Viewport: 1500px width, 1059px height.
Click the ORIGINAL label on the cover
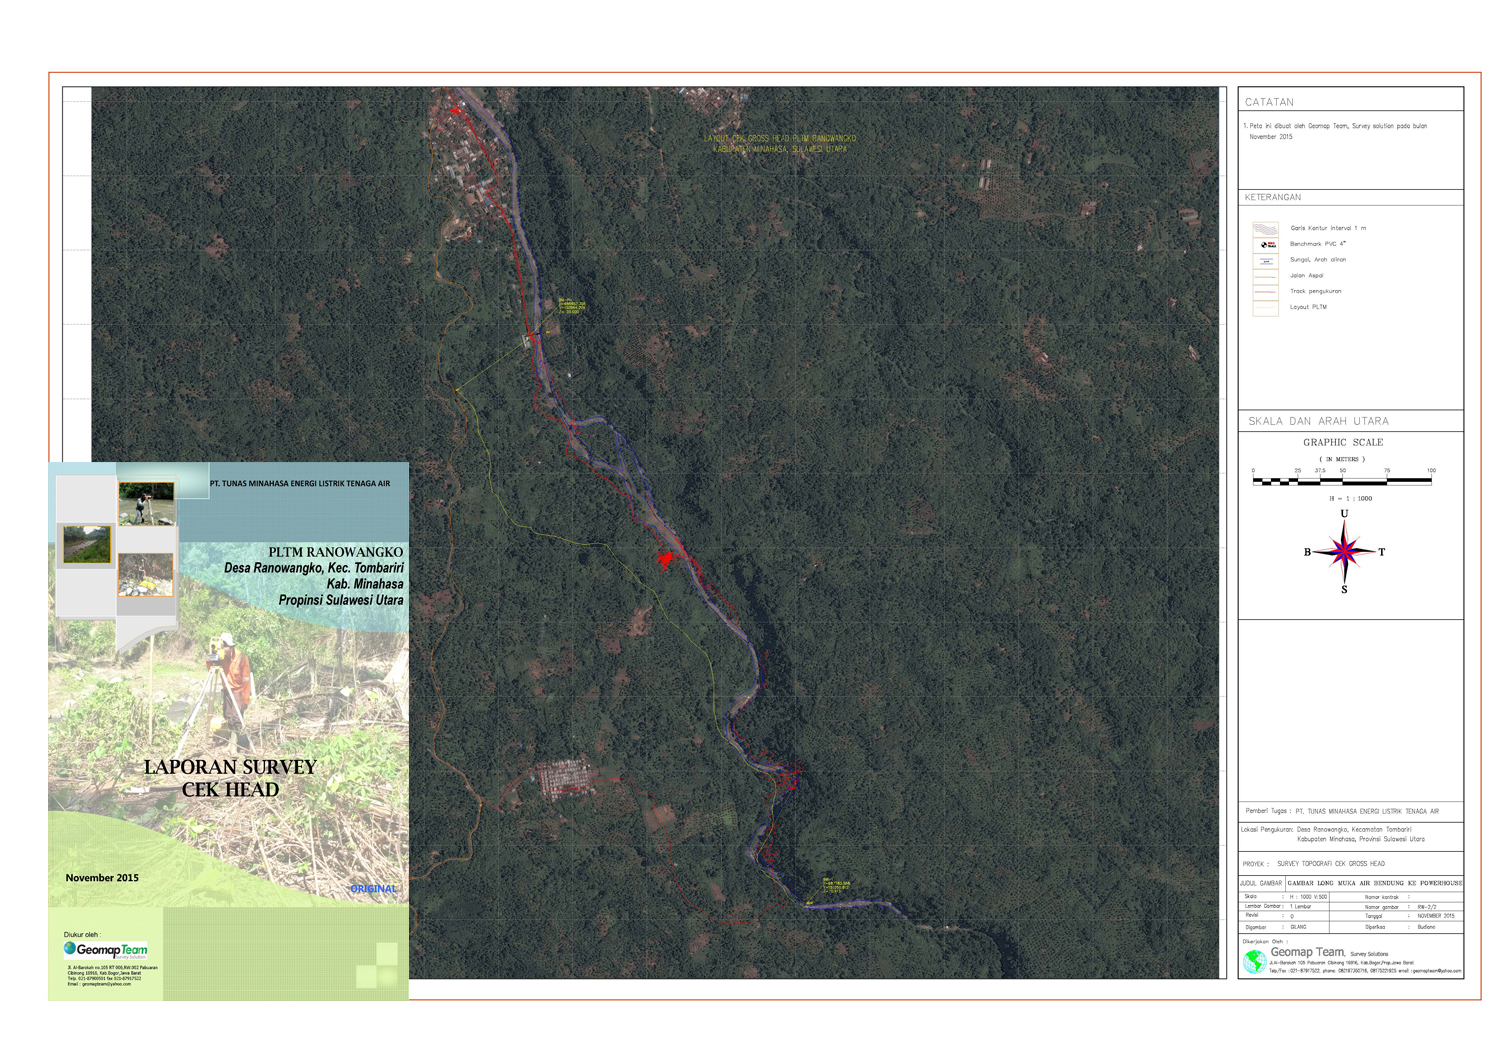[x=373, y=889]
